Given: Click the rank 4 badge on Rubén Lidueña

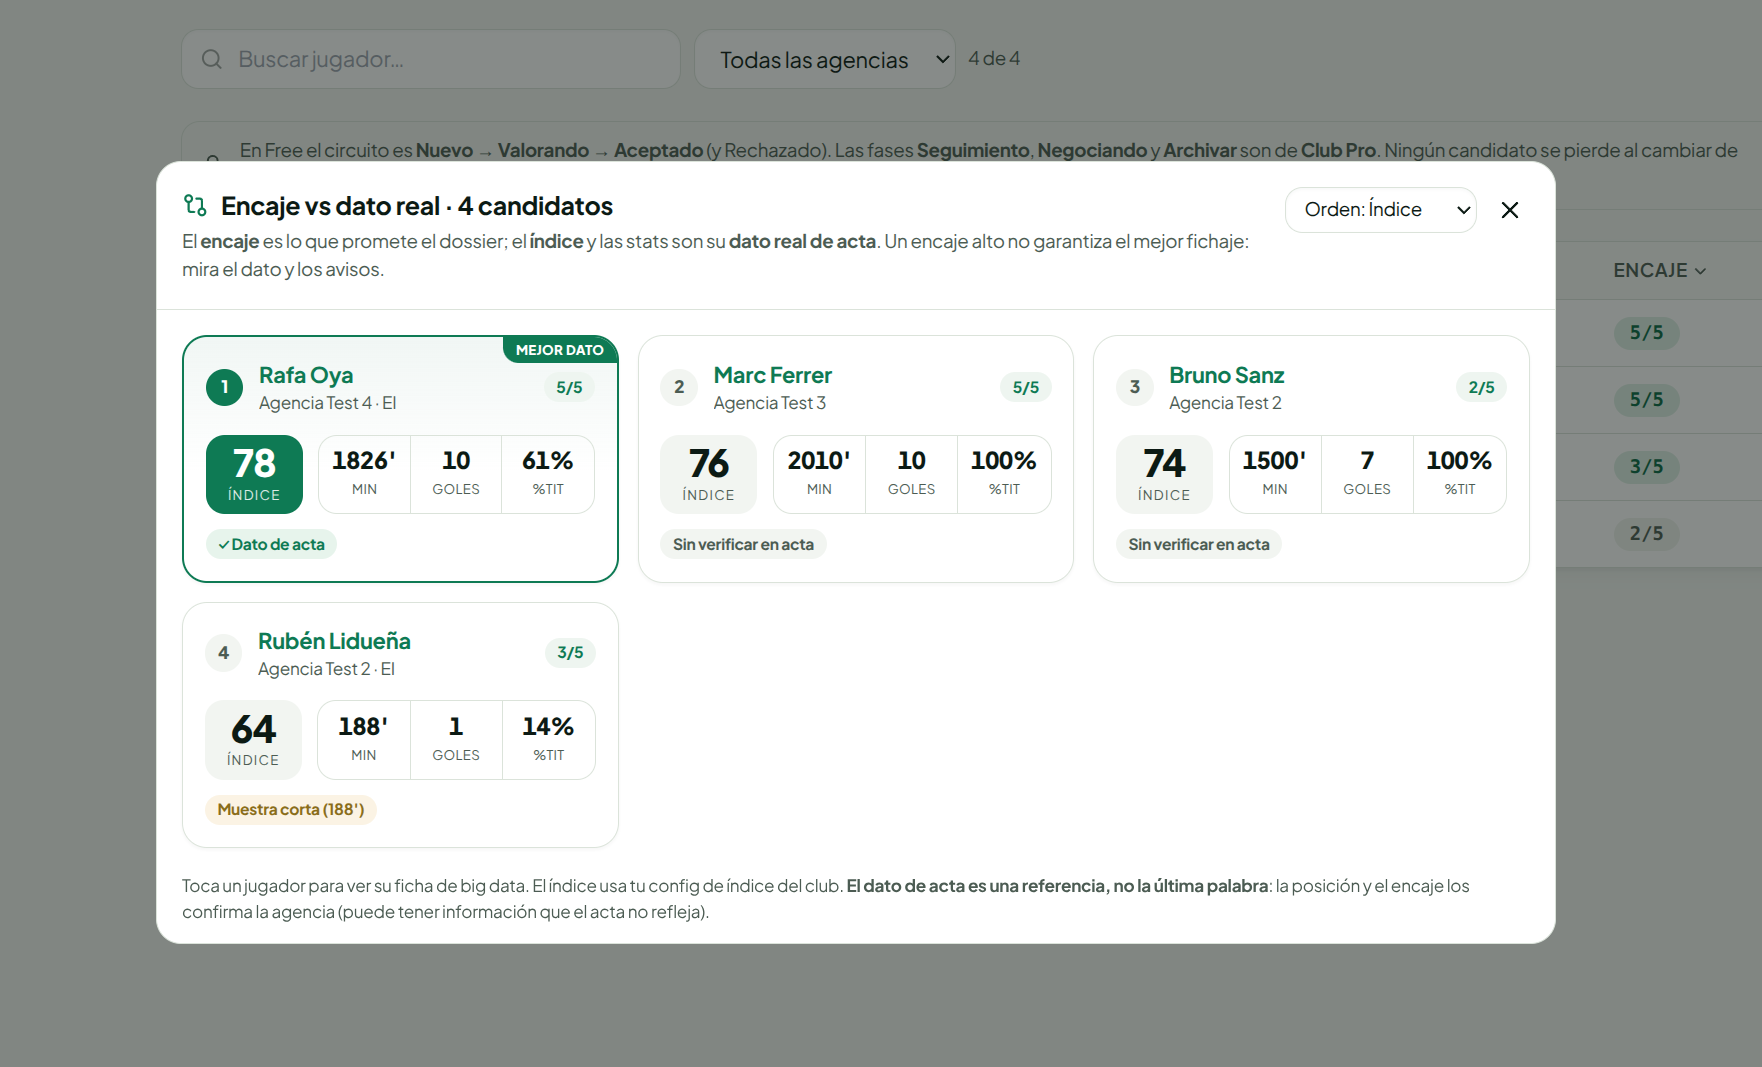Looking at the screenshot, I should tap(224, 653).
